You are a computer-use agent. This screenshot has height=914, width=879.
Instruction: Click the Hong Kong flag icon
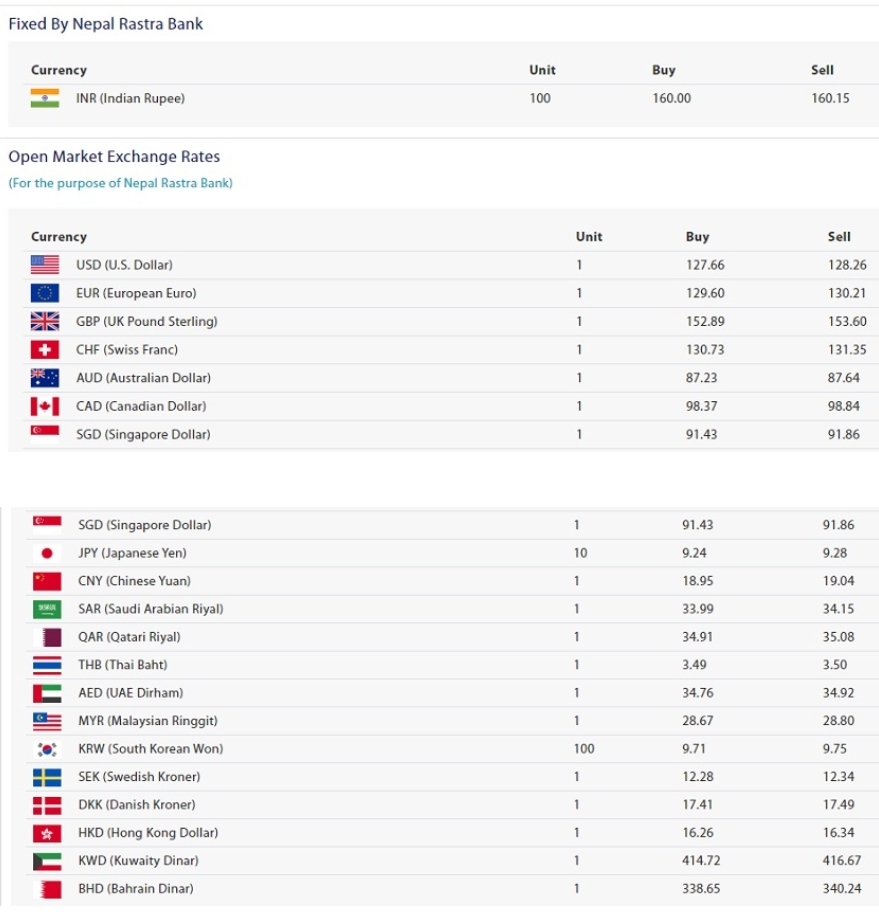(x=47, y=832)
